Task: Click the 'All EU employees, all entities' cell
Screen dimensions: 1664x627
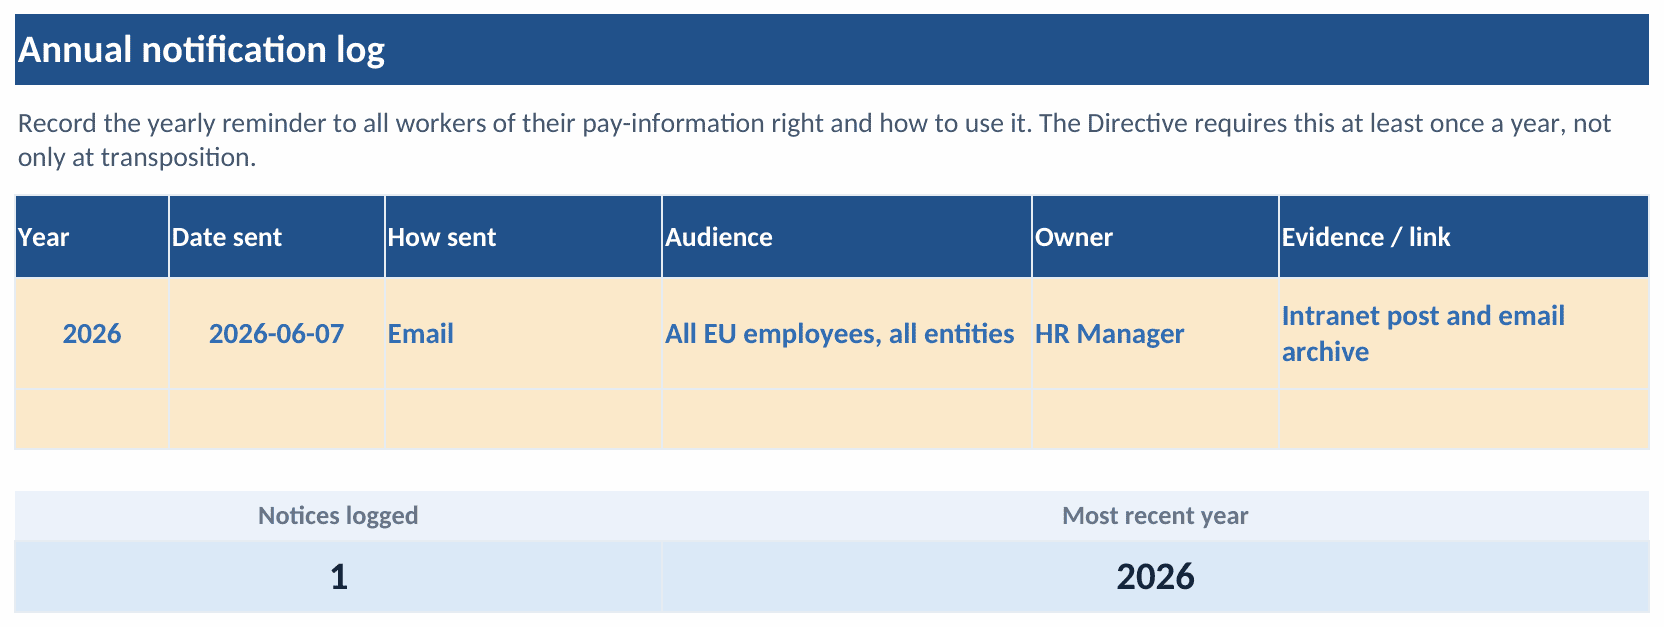Action: tap(847, 334)
